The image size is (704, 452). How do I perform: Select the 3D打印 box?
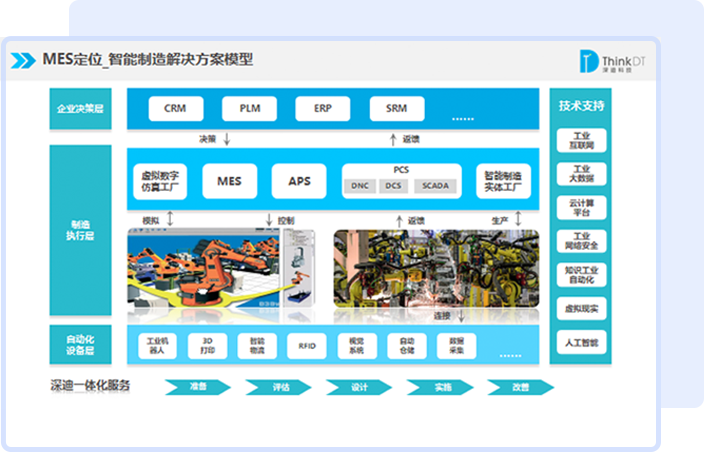(x=207, y=346)
